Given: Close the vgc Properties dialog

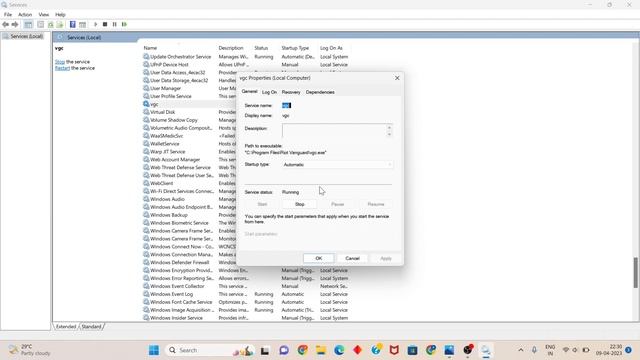Looking at the screenshot, I should pyautogui.click(x=397, y=78).
